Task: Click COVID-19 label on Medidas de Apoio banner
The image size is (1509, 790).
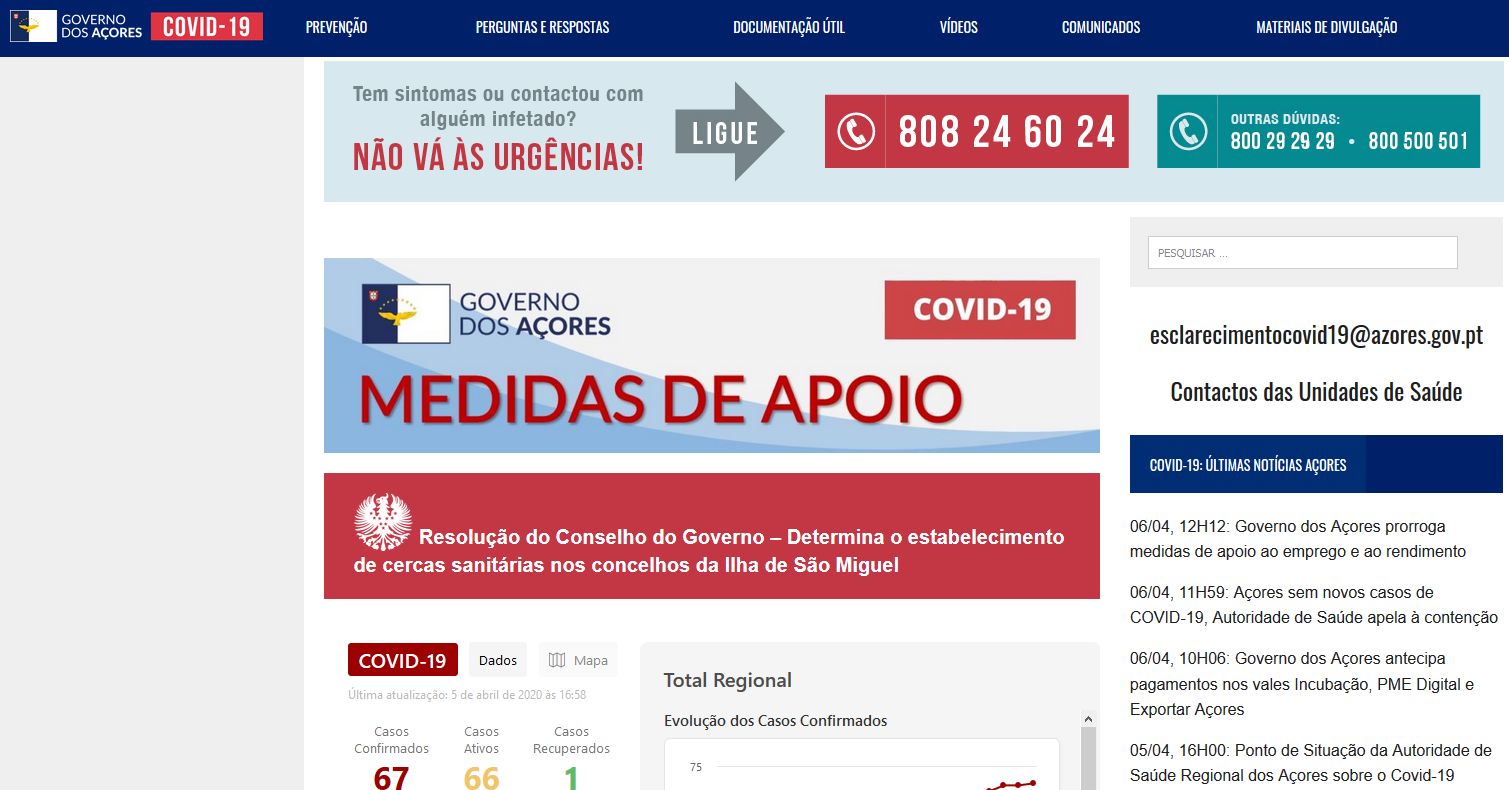Action: click(980, 309)
